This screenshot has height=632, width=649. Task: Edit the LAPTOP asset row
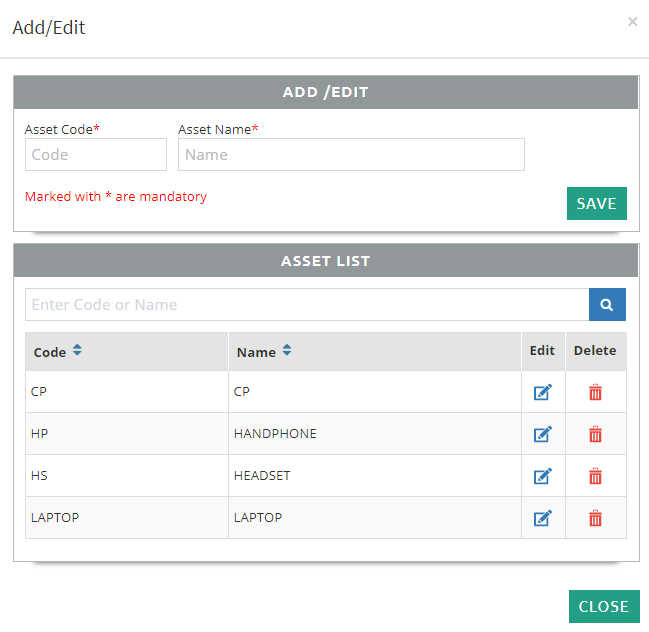542,518
